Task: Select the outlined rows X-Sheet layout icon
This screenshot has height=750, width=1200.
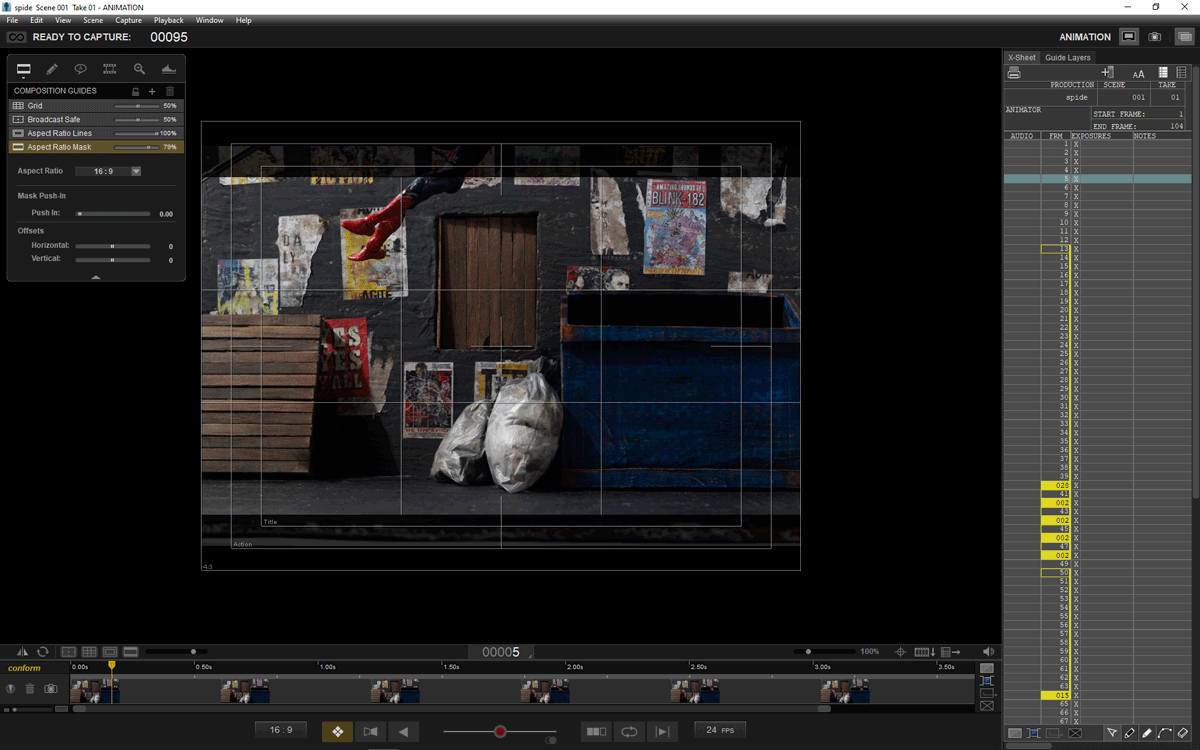Action: (x=1181, y=73)
